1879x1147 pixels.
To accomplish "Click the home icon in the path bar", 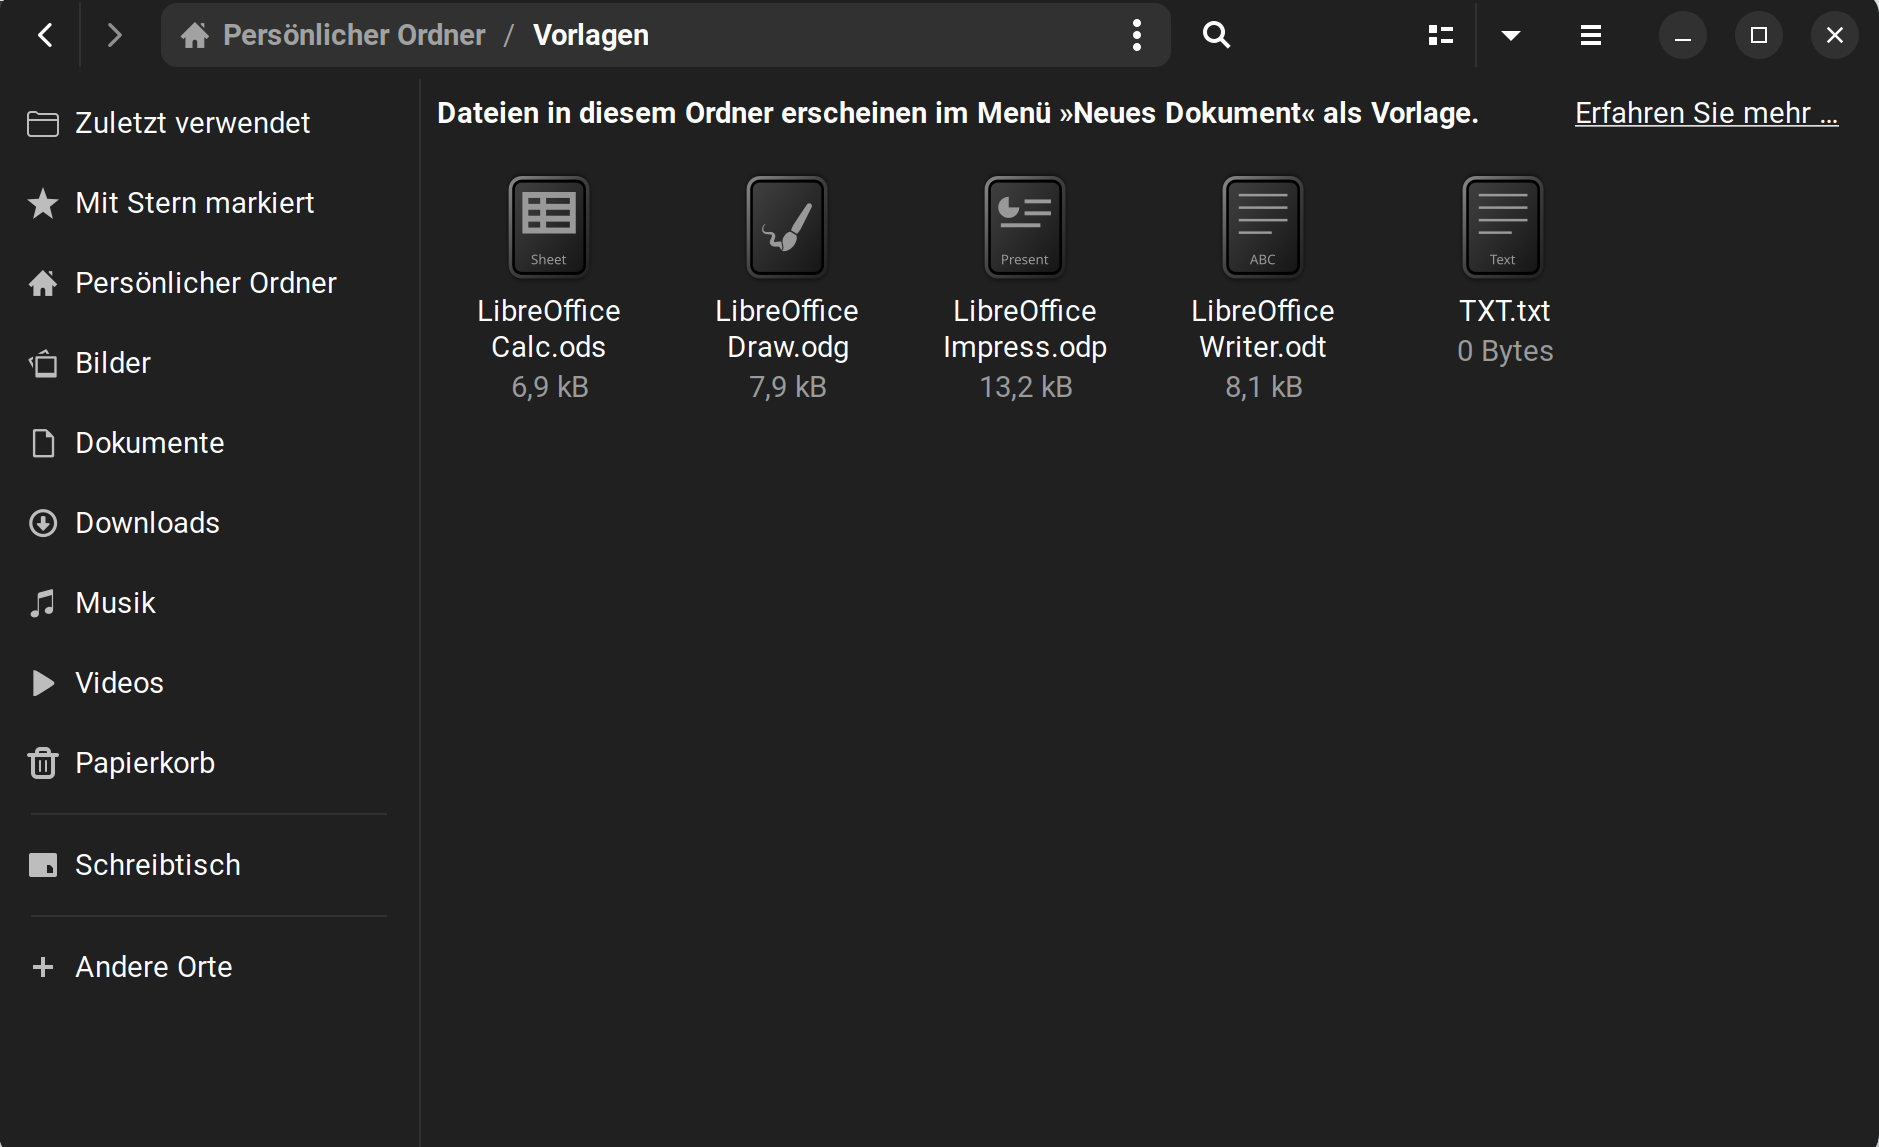I will tap(195, 36).
